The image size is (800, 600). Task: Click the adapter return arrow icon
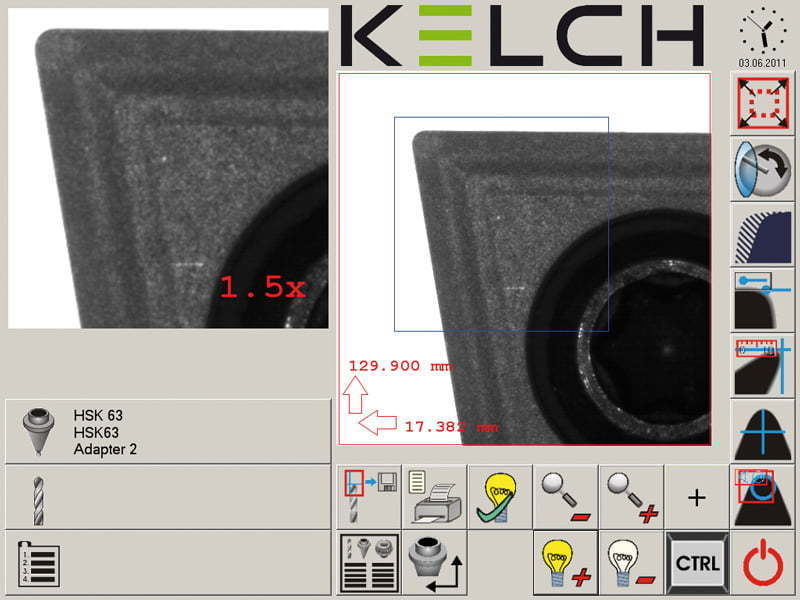435,563
